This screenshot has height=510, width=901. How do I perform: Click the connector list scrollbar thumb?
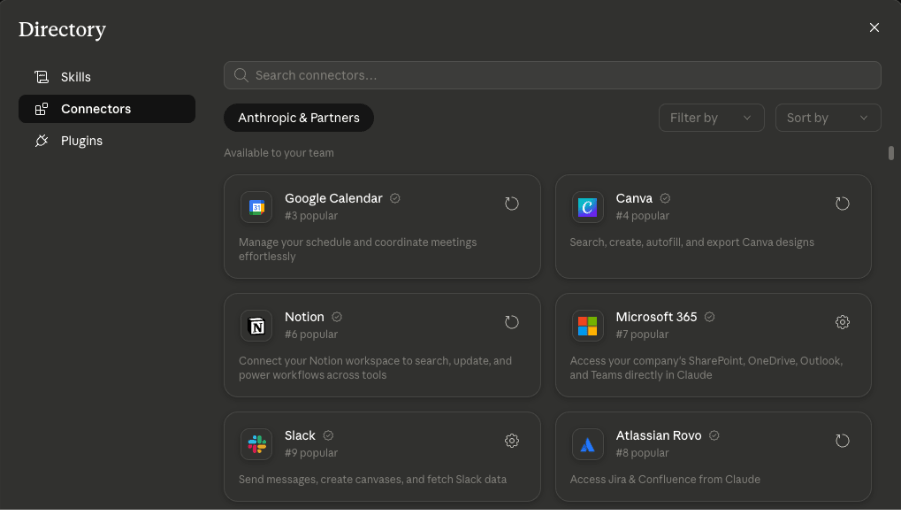pyautogui.click(x=891, y=153)
